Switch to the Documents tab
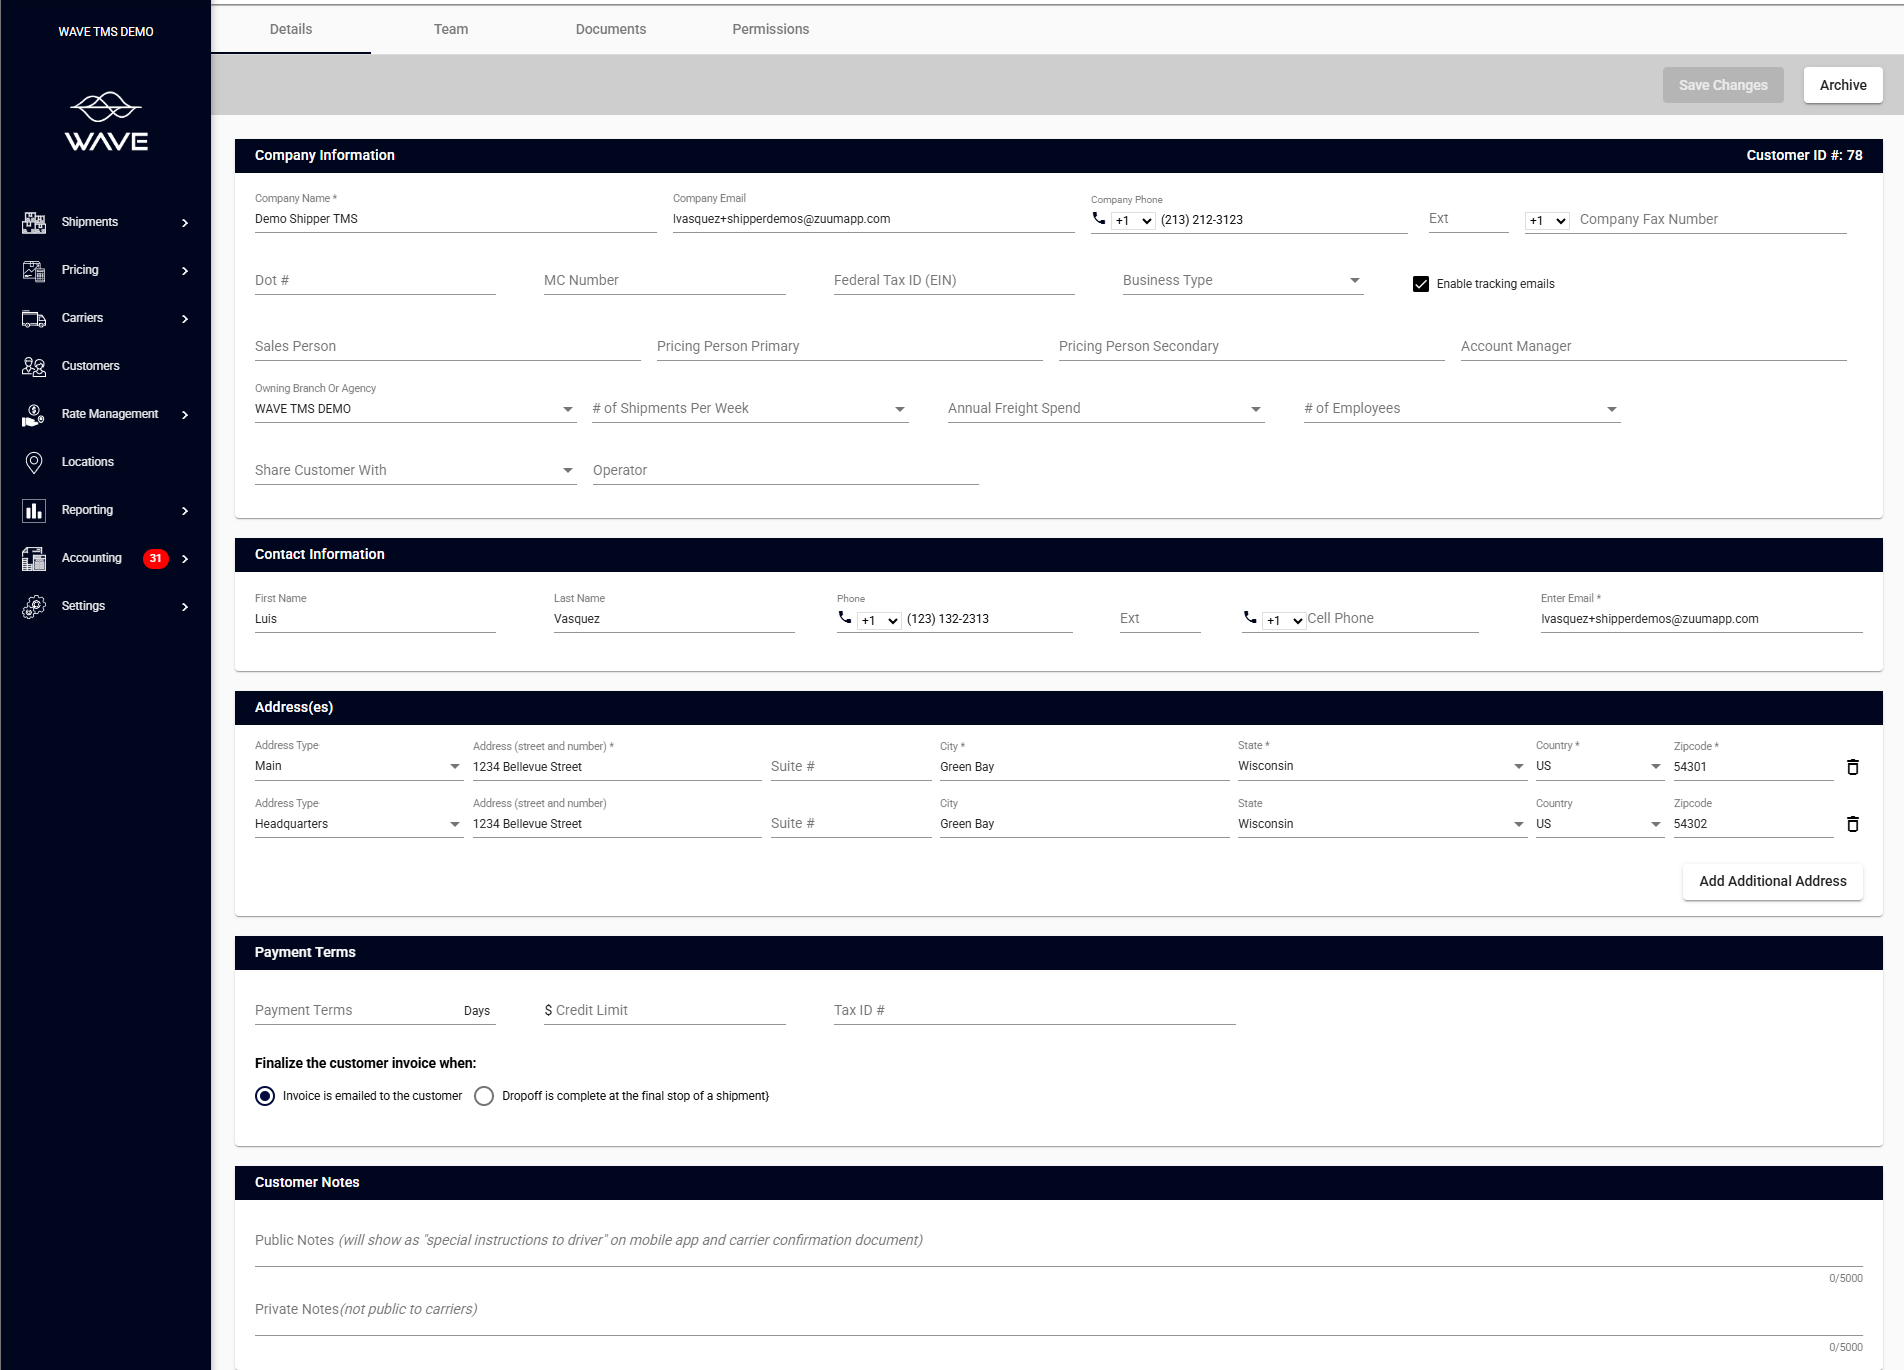The width and height of the screenshot is (1904, 1370). tap(610, 29)
